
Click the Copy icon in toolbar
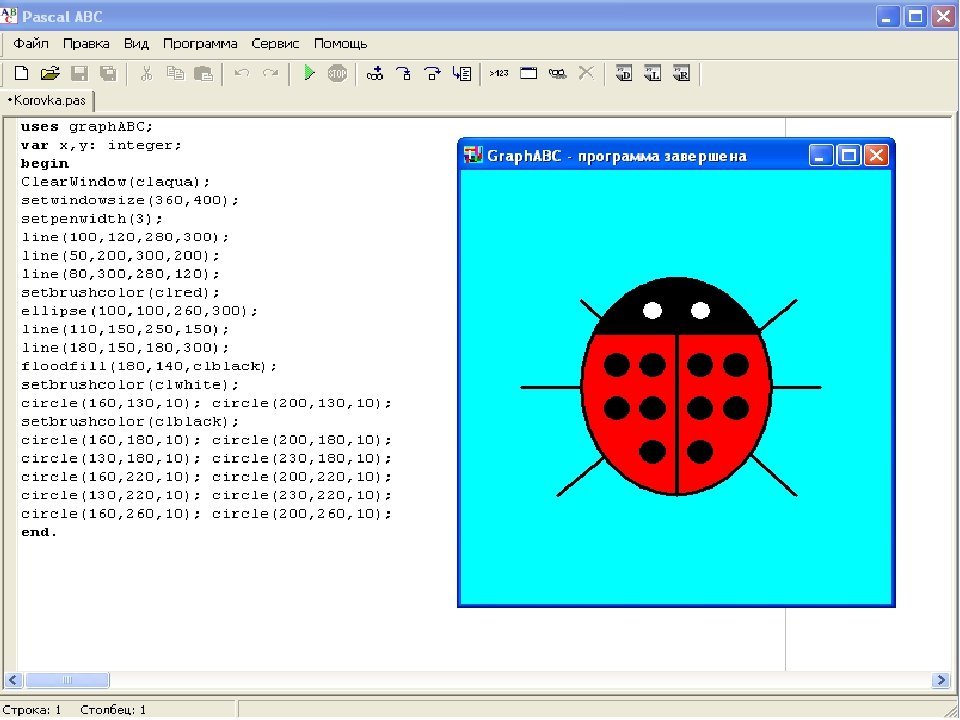point(175,73)
